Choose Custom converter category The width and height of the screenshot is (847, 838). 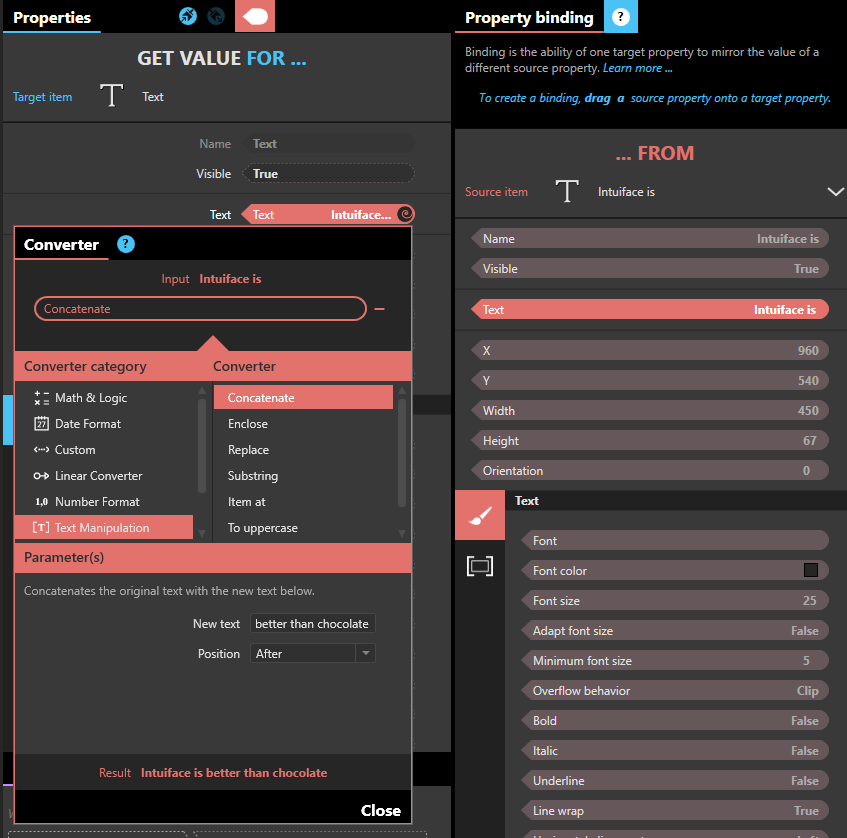104,450
